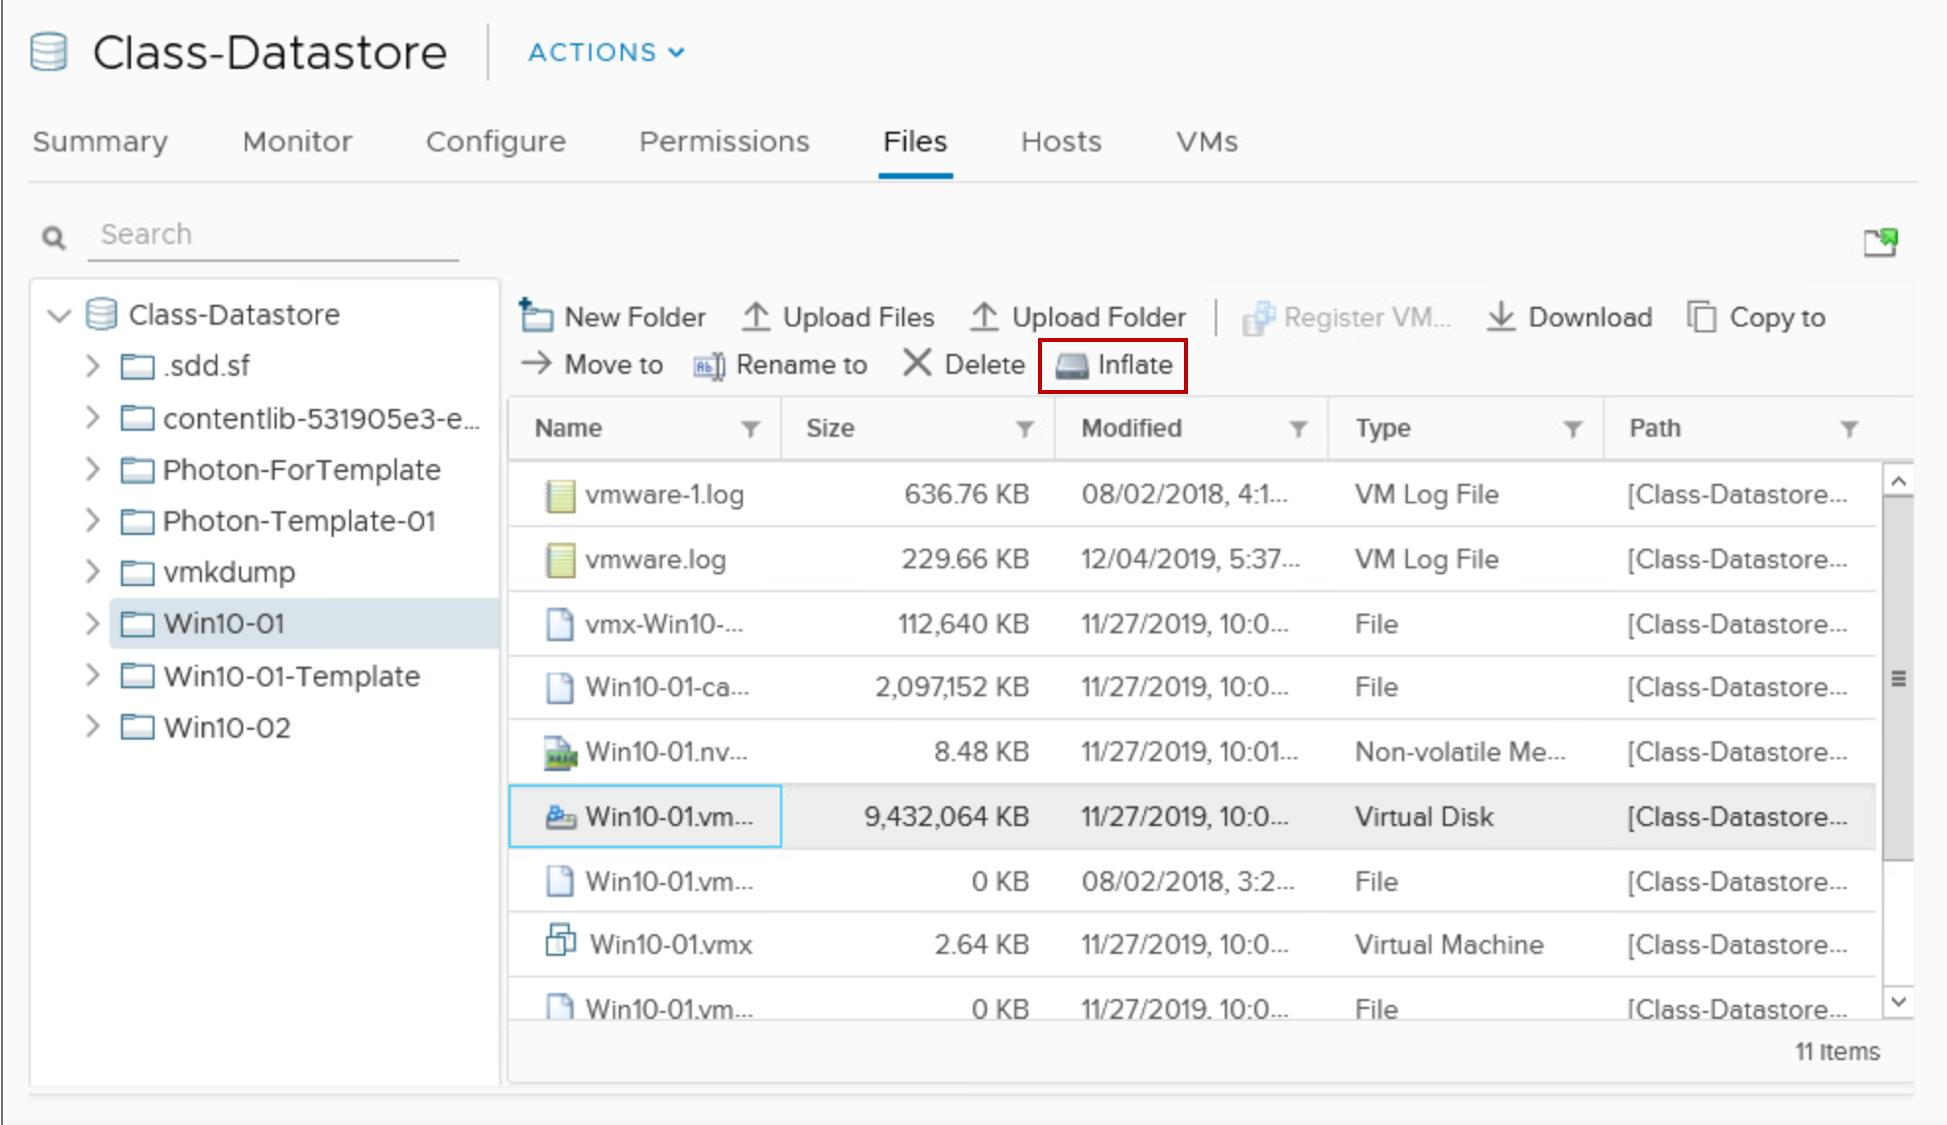Filter the Path column
The width and height of the screenshot is (1947, 1125).
[1849, 429]
